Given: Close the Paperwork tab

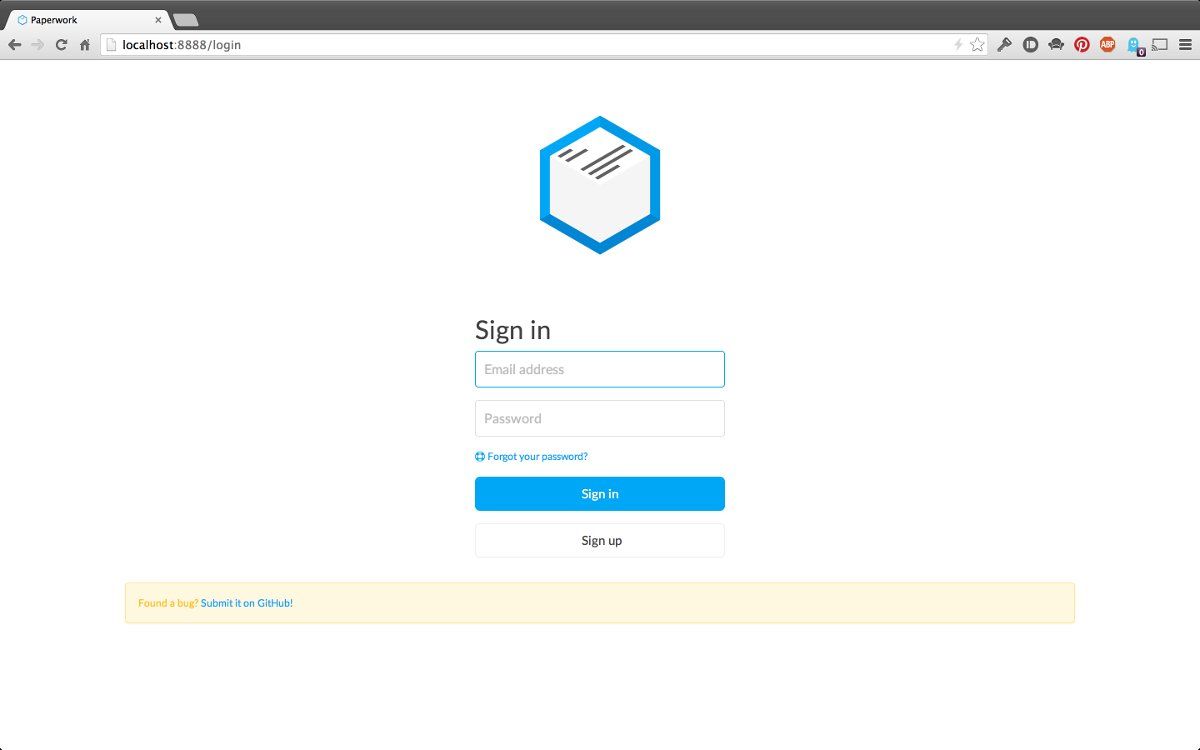Looking at the screenshot, I should 158,20.
